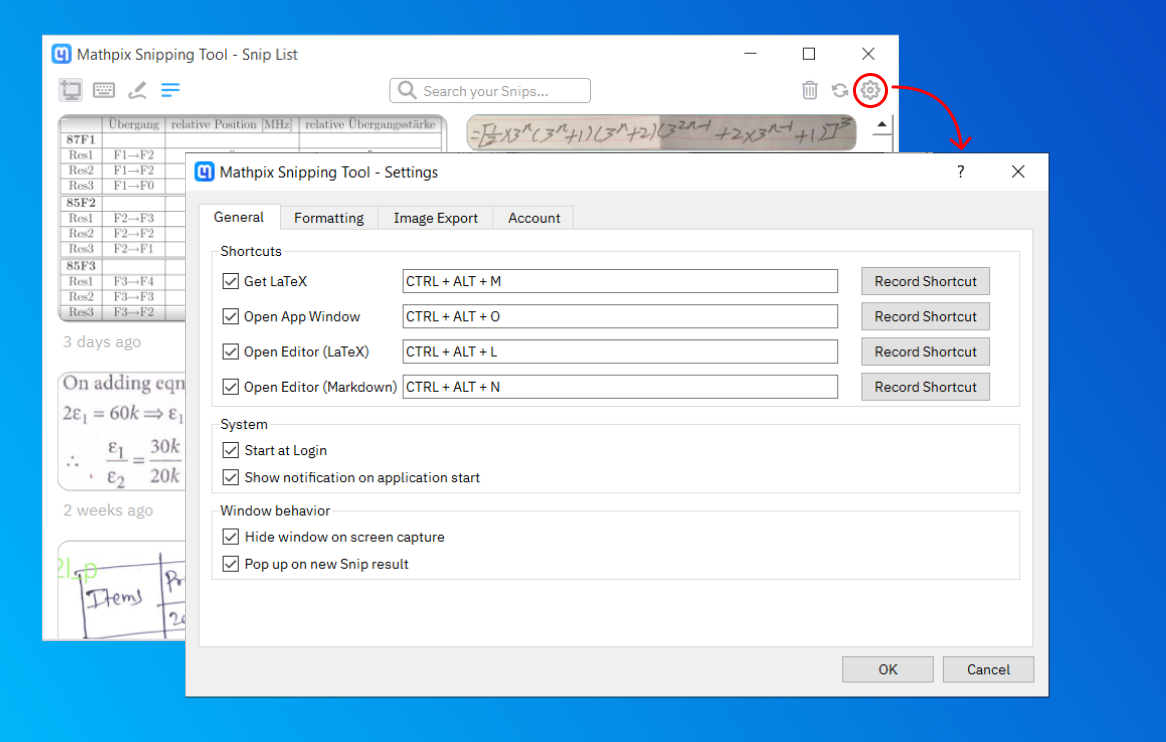Click the magnifier icon in search box
Screen dimensions: 1166x742
(x=407, y=90)
